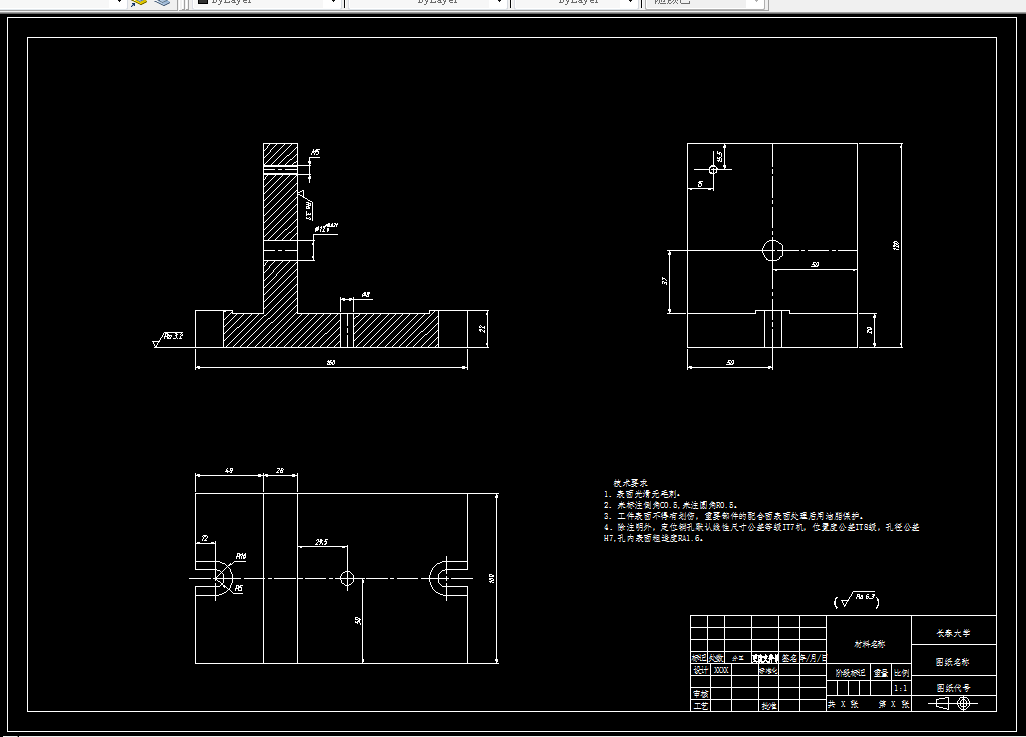
Task: Select the 比例 label in title block
Action: click(902, 672)
